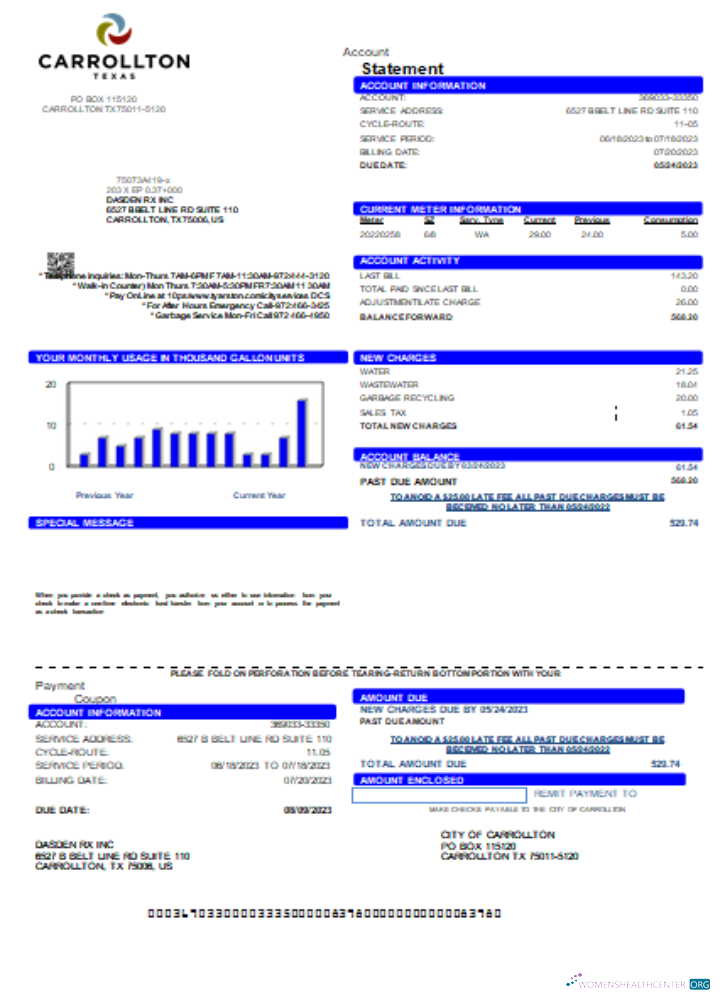This screenshot has width=720, height=1000.
Task: Select 'TOTAL AMOUNT DUE' on payment coupon
Action: [x=413, y=764]
